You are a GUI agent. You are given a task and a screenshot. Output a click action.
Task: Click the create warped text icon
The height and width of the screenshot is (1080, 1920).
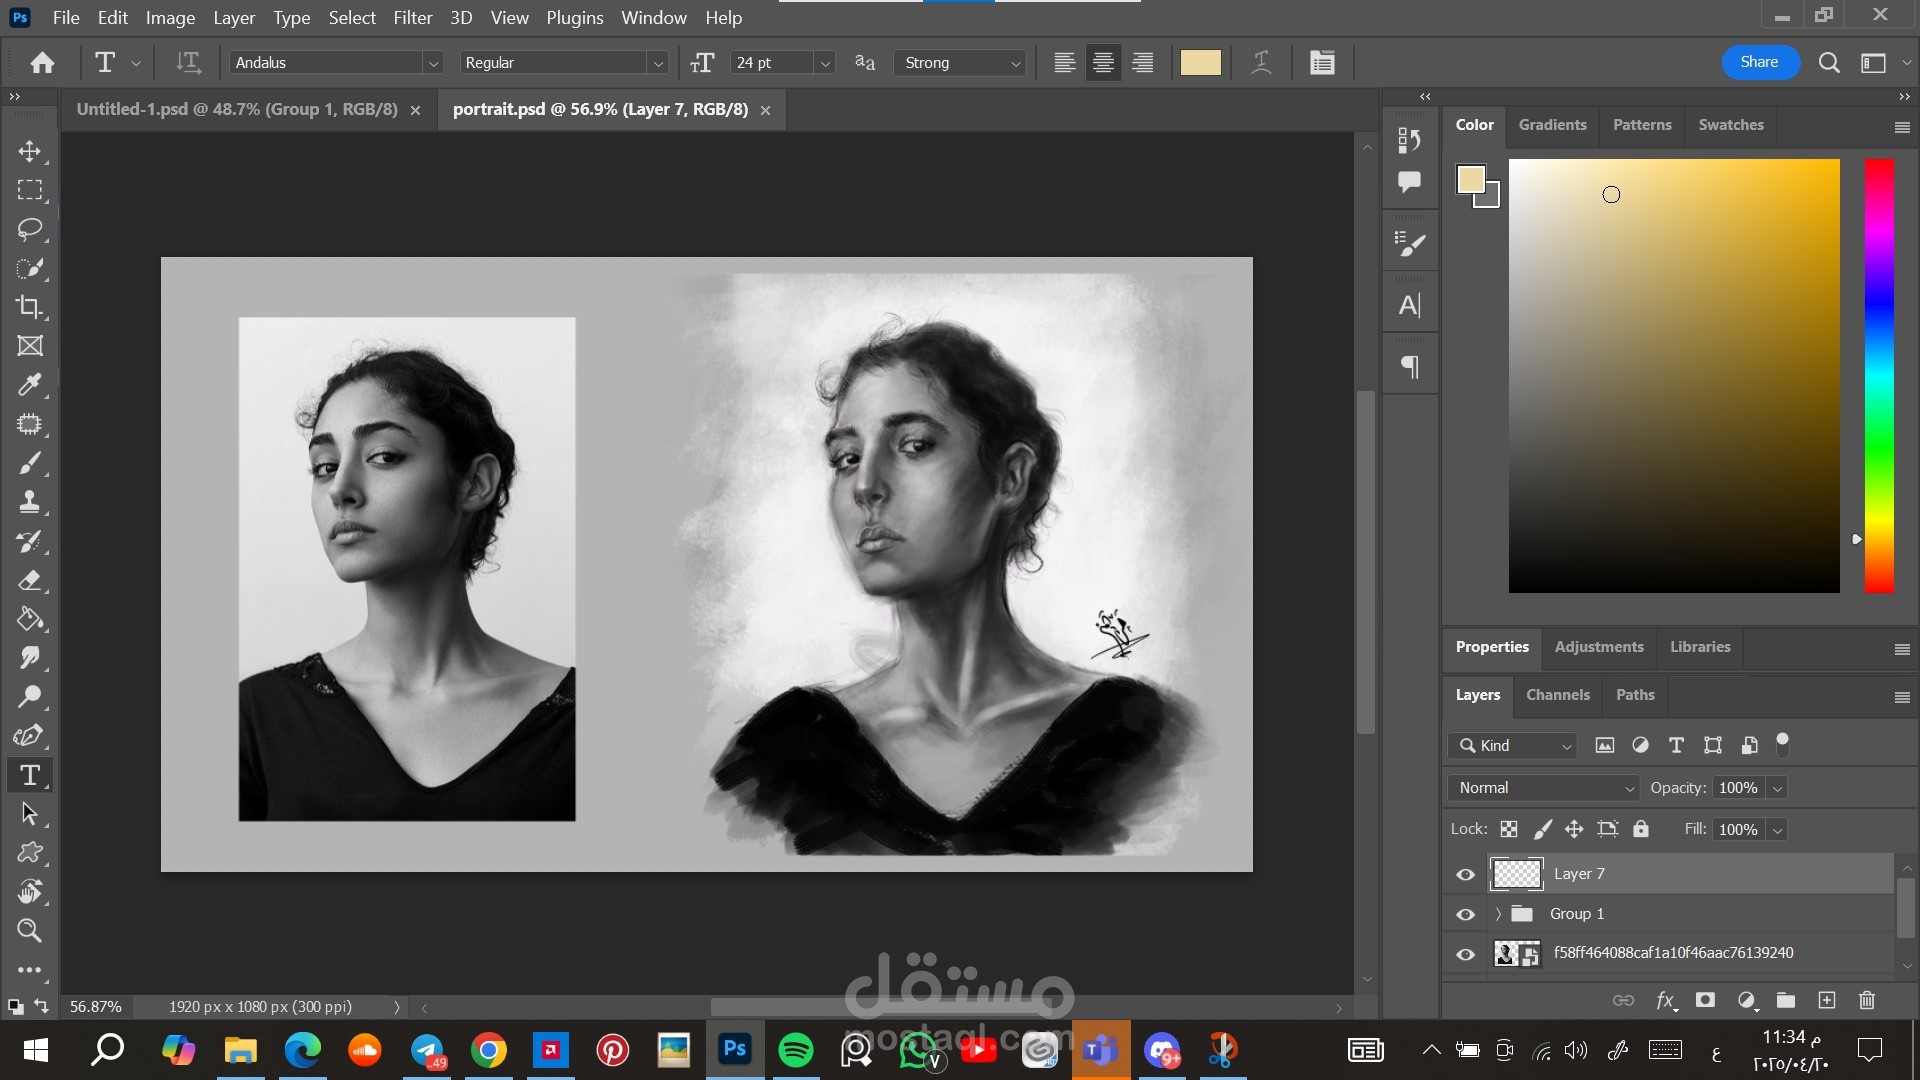(1262, 62)
